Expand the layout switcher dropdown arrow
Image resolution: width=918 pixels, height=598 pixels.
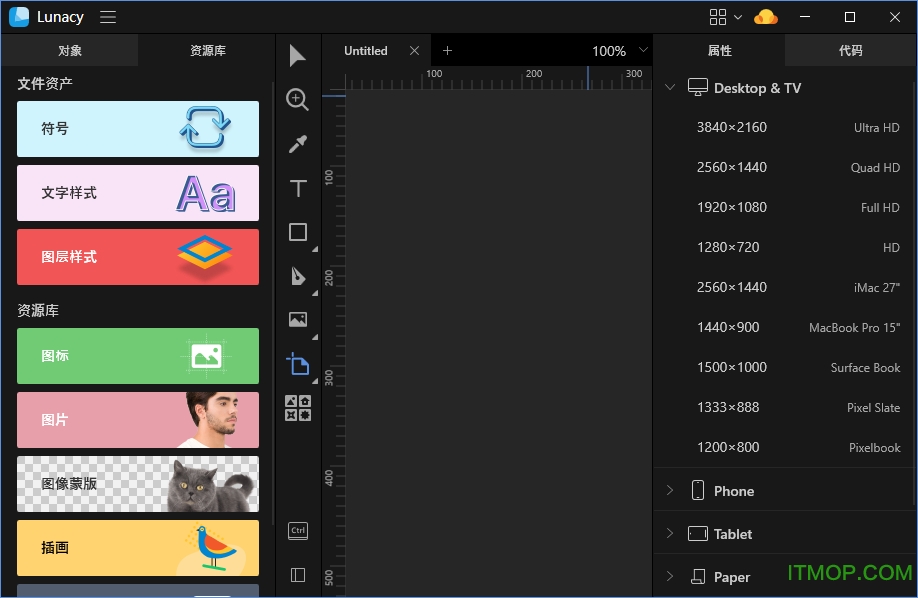pos(738,17)
